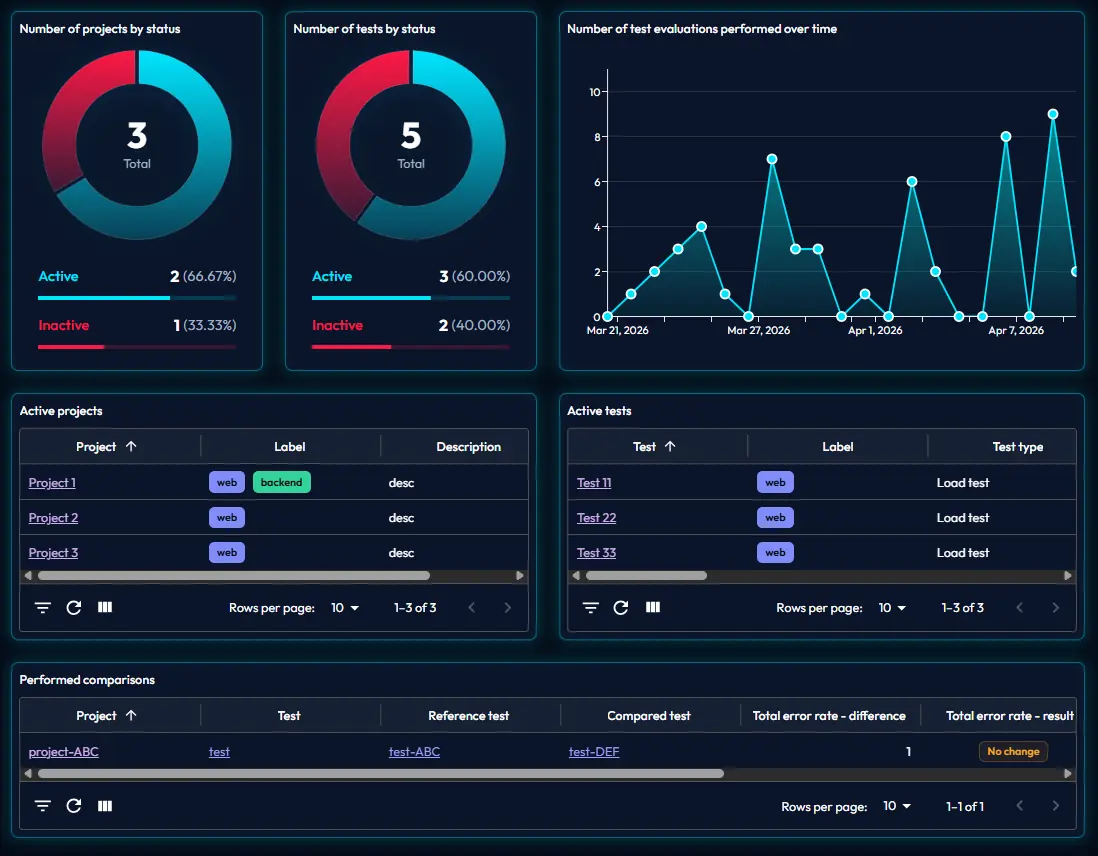Open the test link in comparisons row

point(219,752)
